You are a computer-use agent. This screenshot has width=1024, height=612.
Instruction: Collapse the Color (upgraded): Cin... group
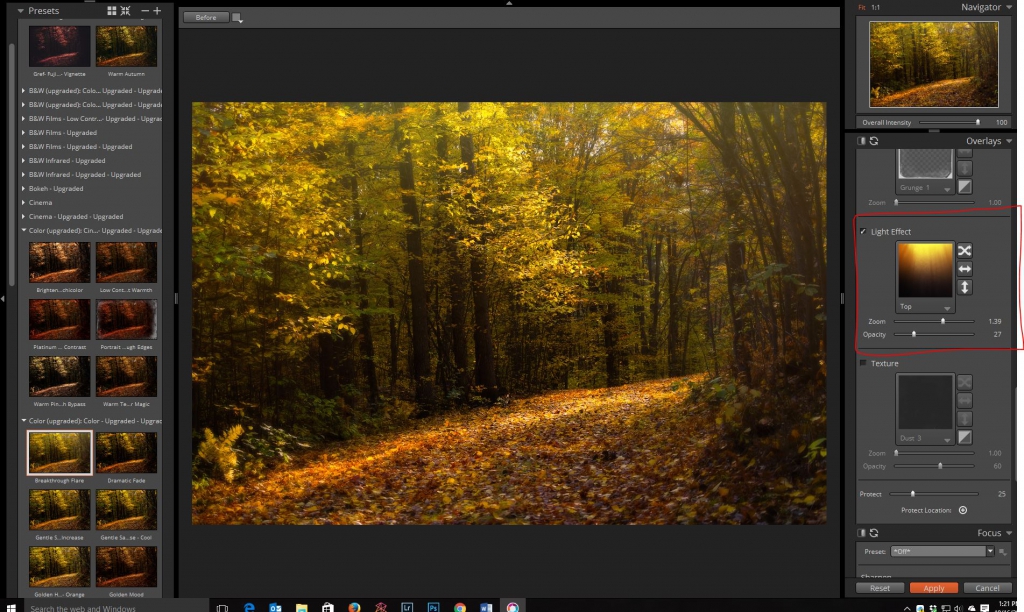[24, 231]
